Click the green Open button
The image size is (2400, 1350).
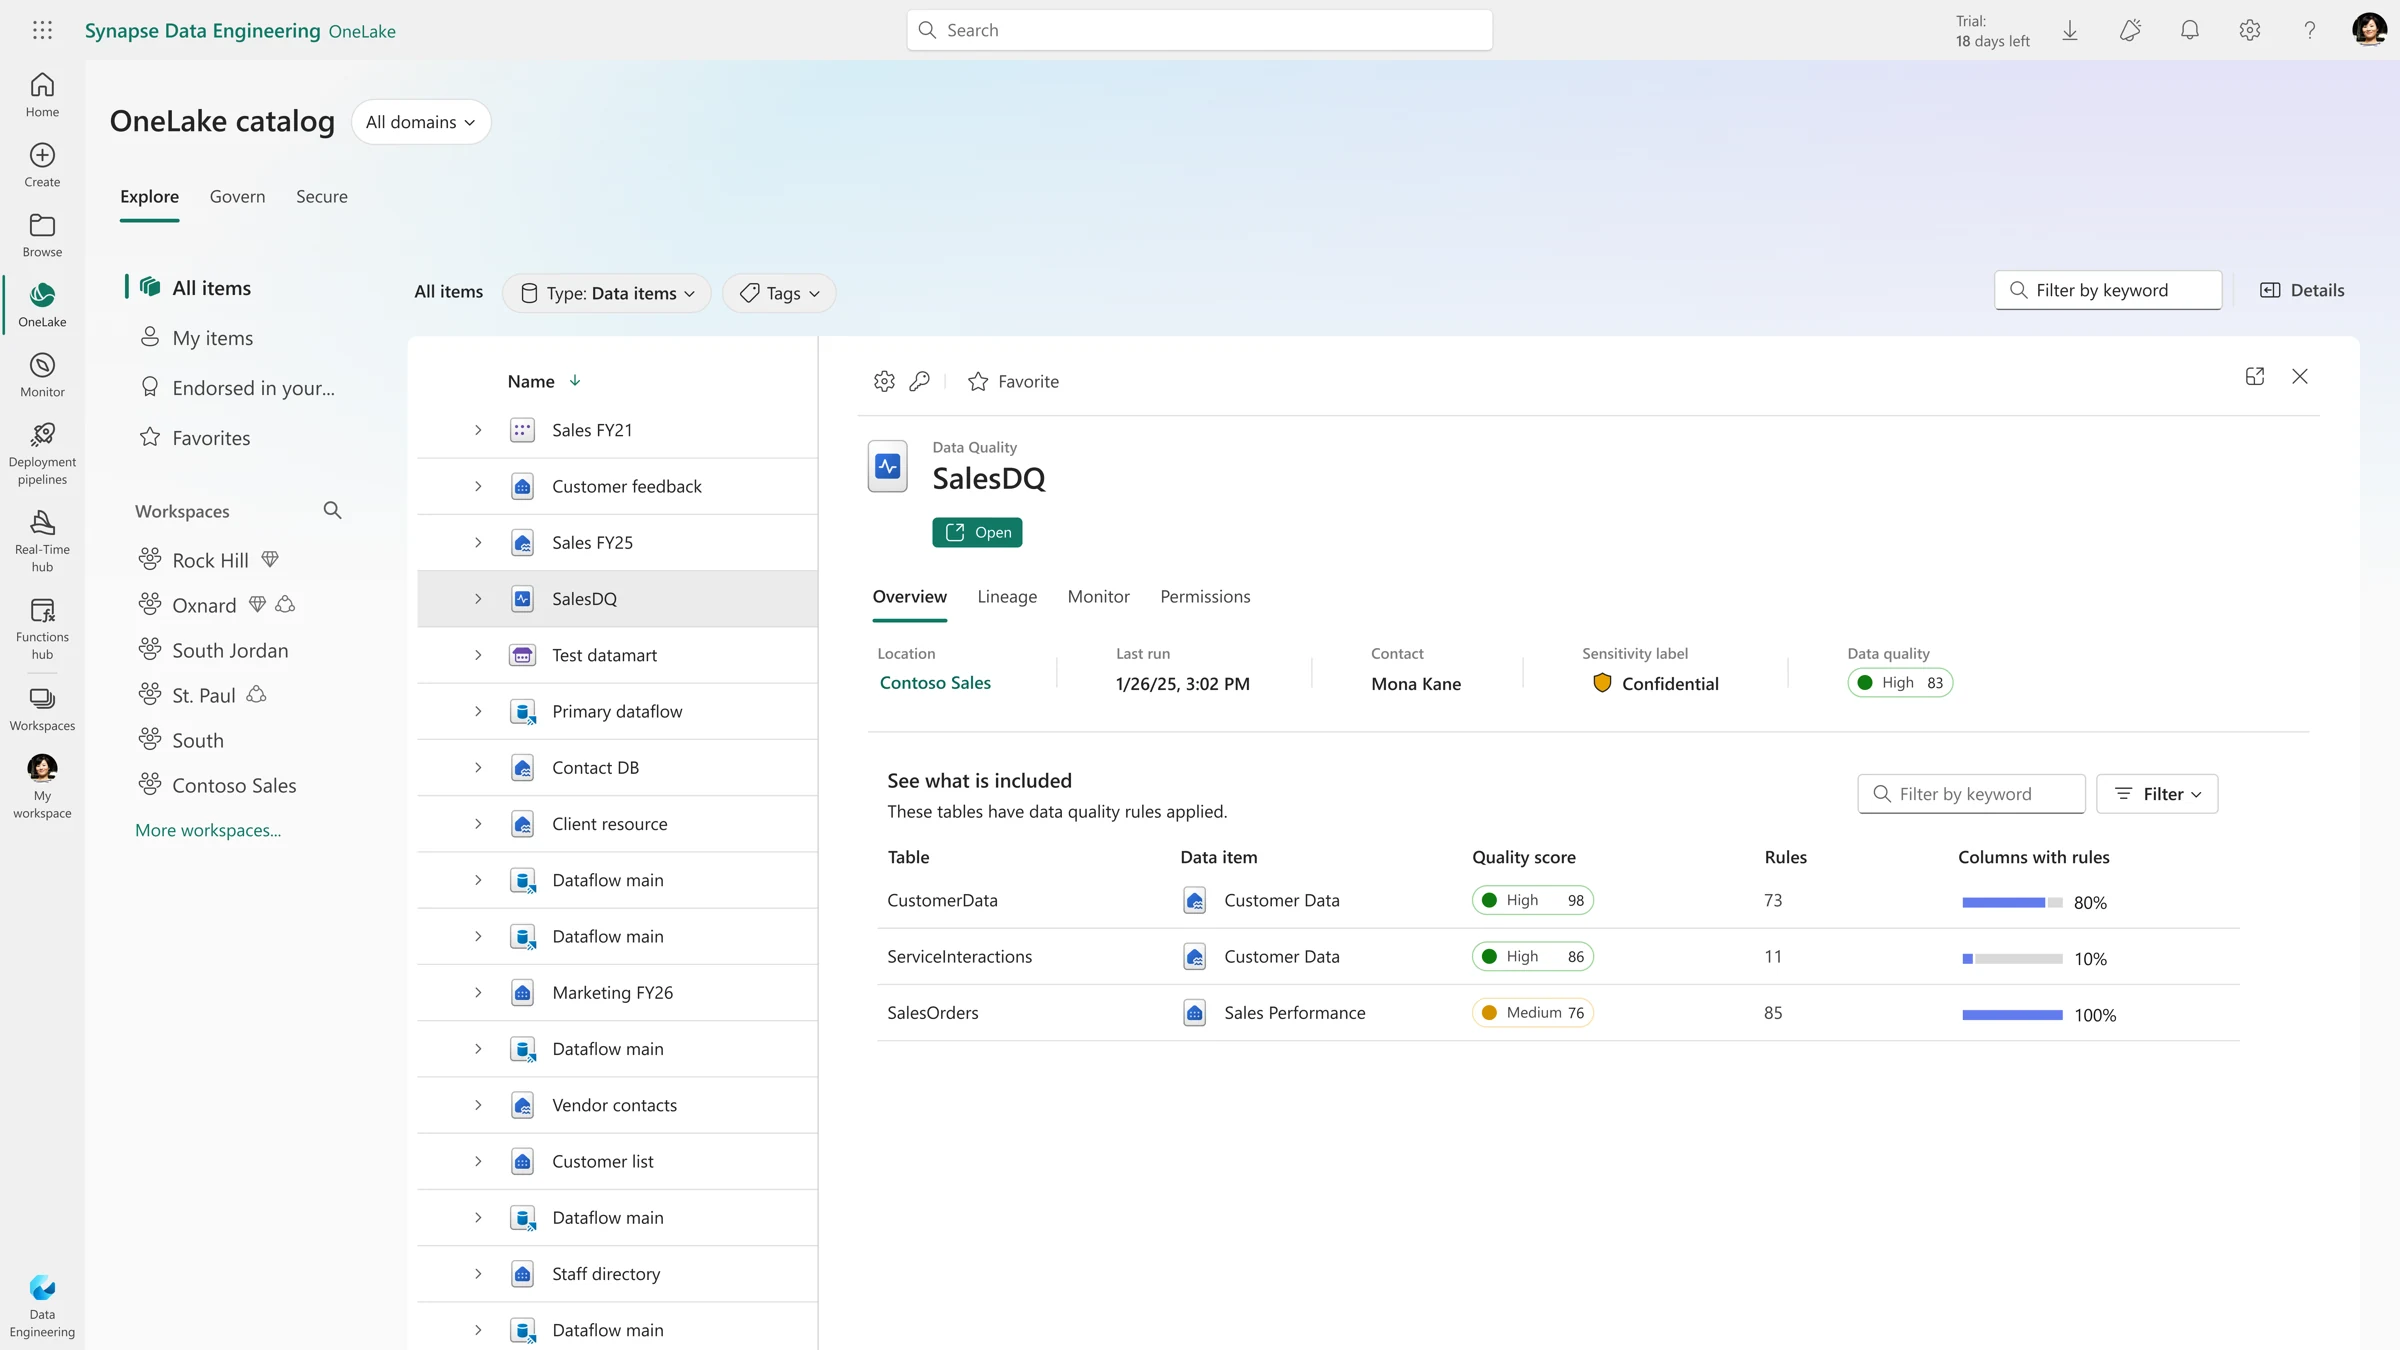[x=977, y=532]
